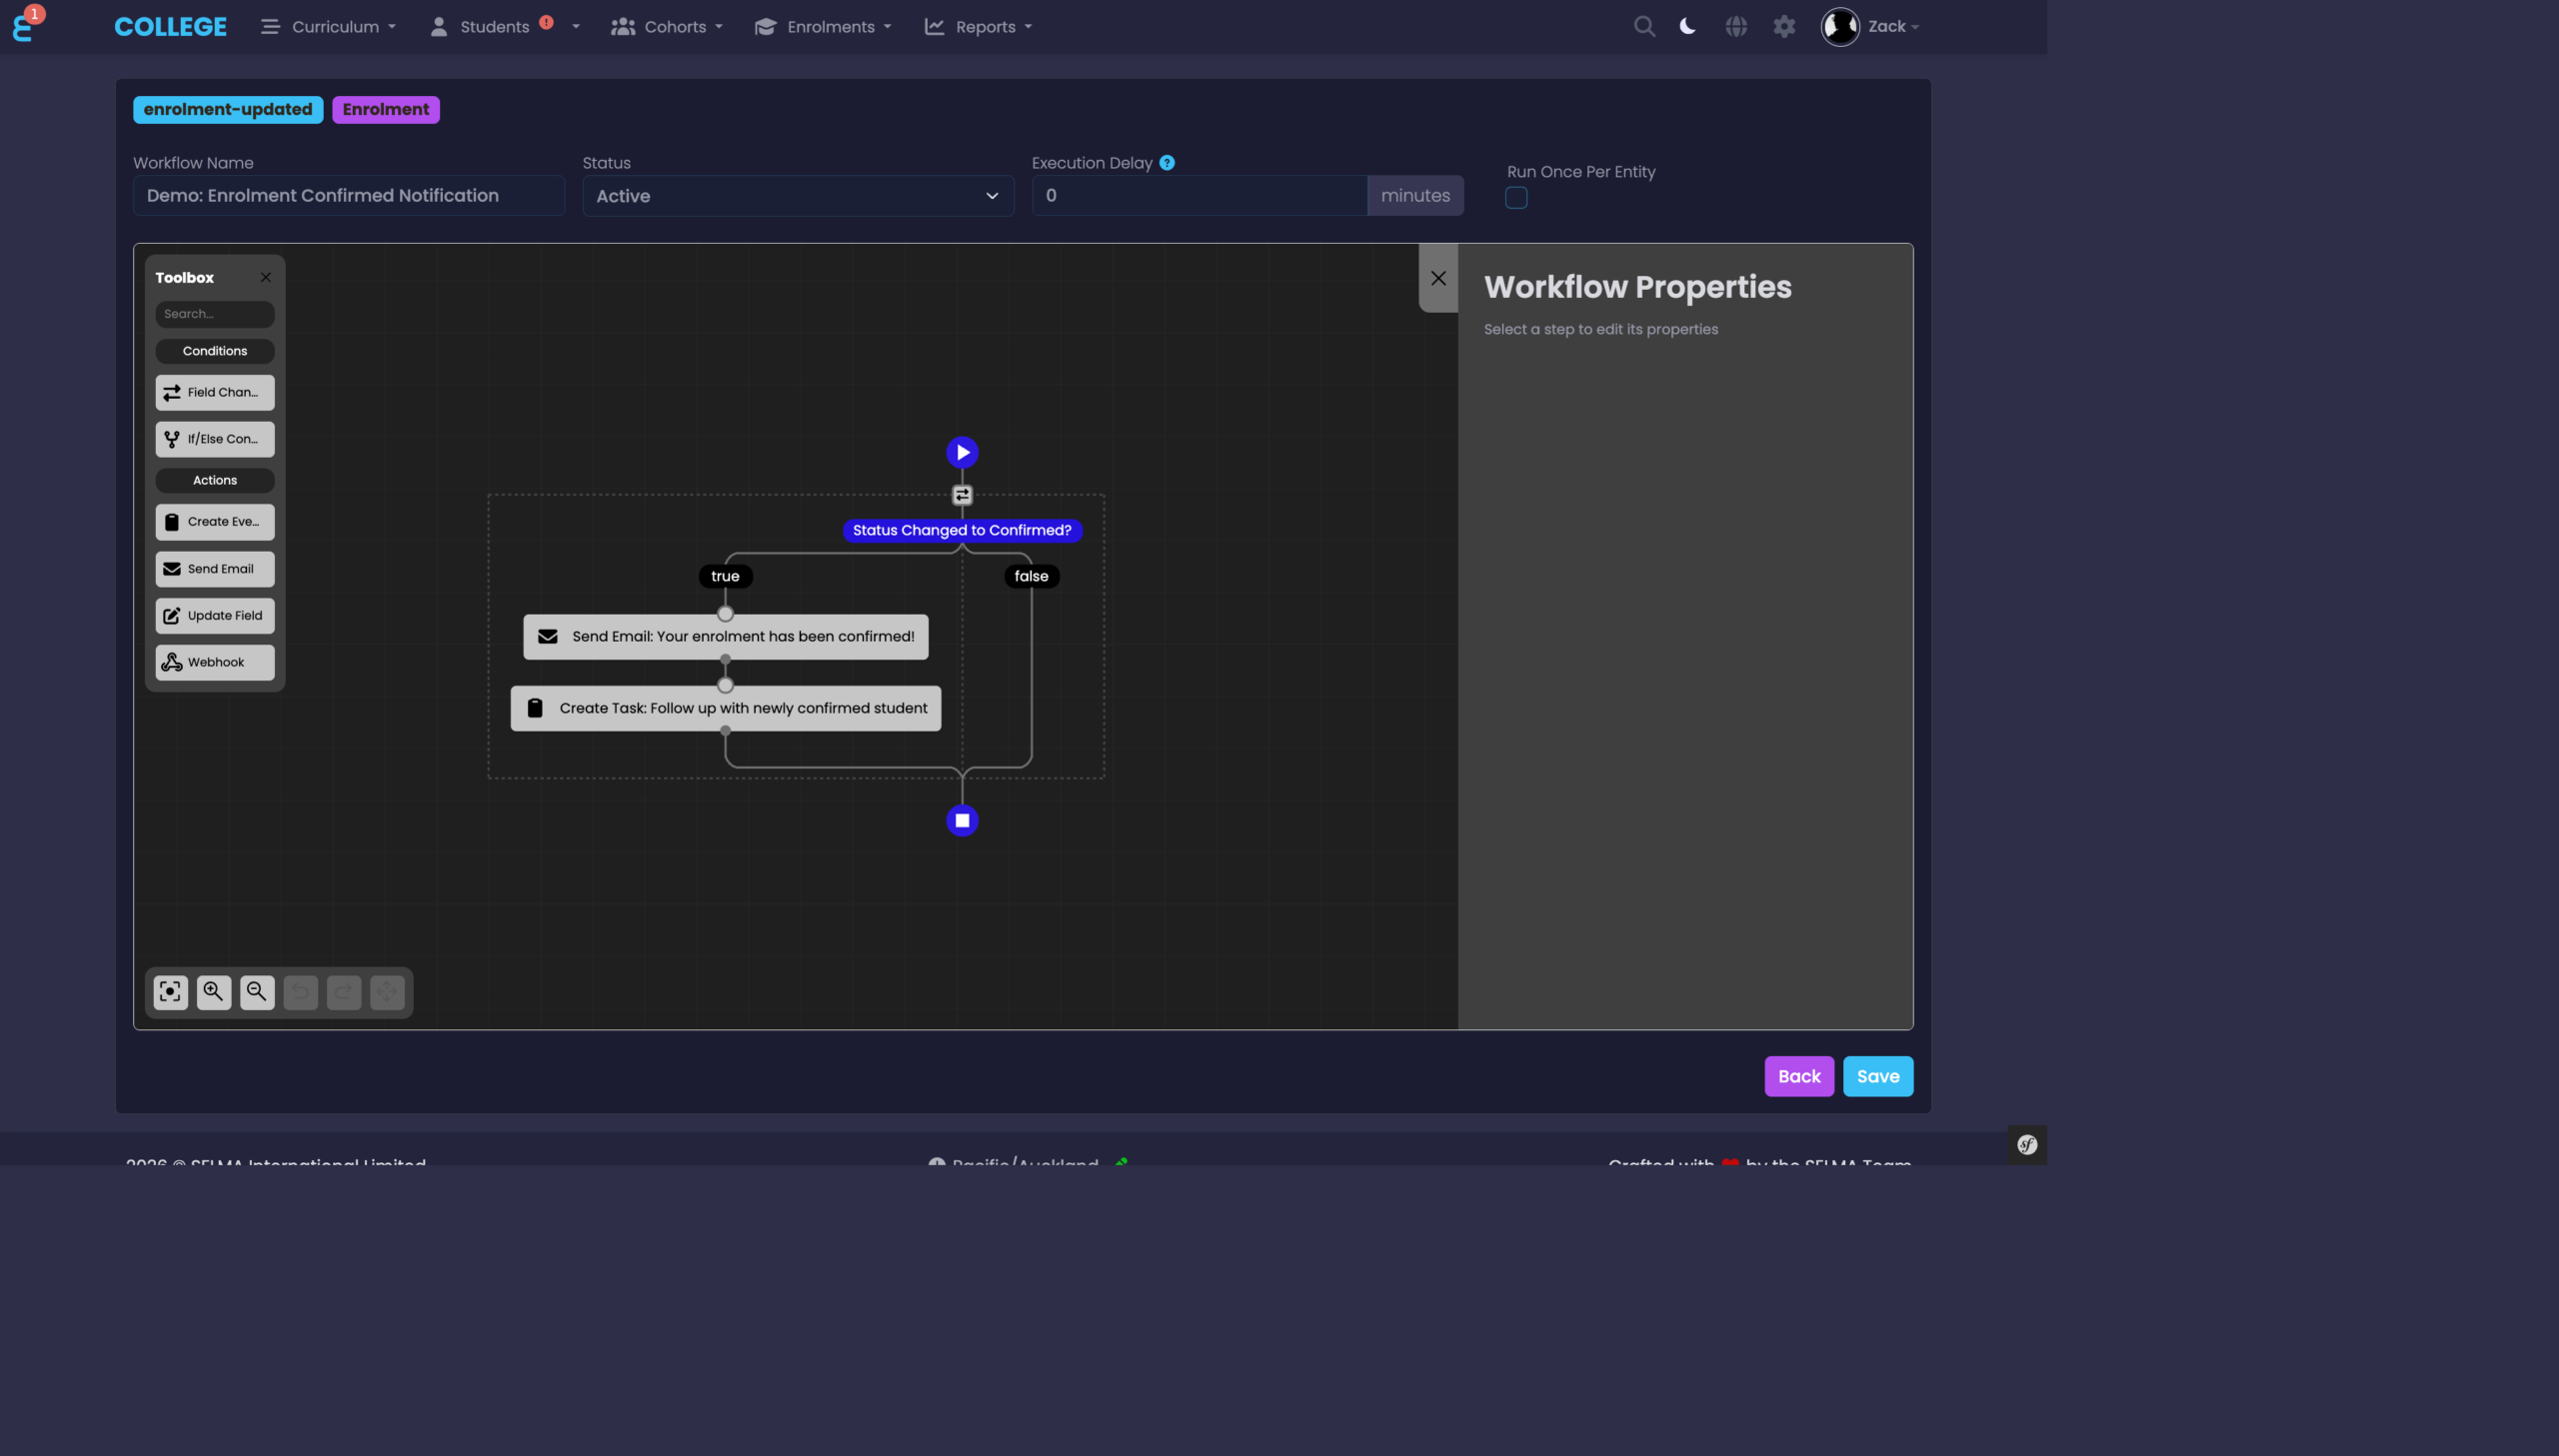
Task: Select the Update Field action
Action: 214,615
